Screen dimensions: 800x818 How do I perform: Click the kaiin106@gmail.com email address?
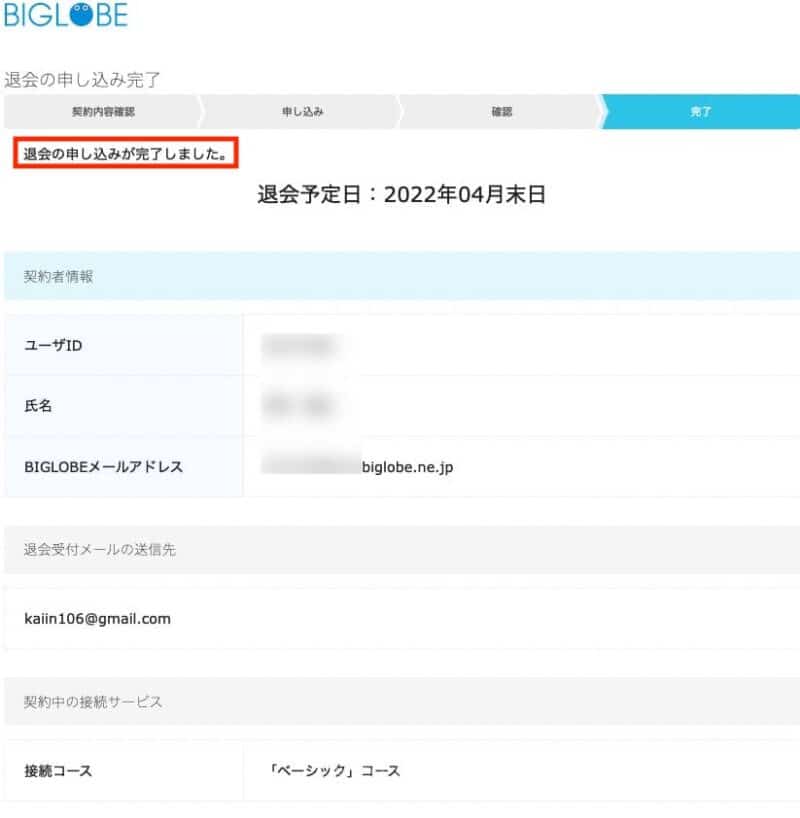pos(97,618)
